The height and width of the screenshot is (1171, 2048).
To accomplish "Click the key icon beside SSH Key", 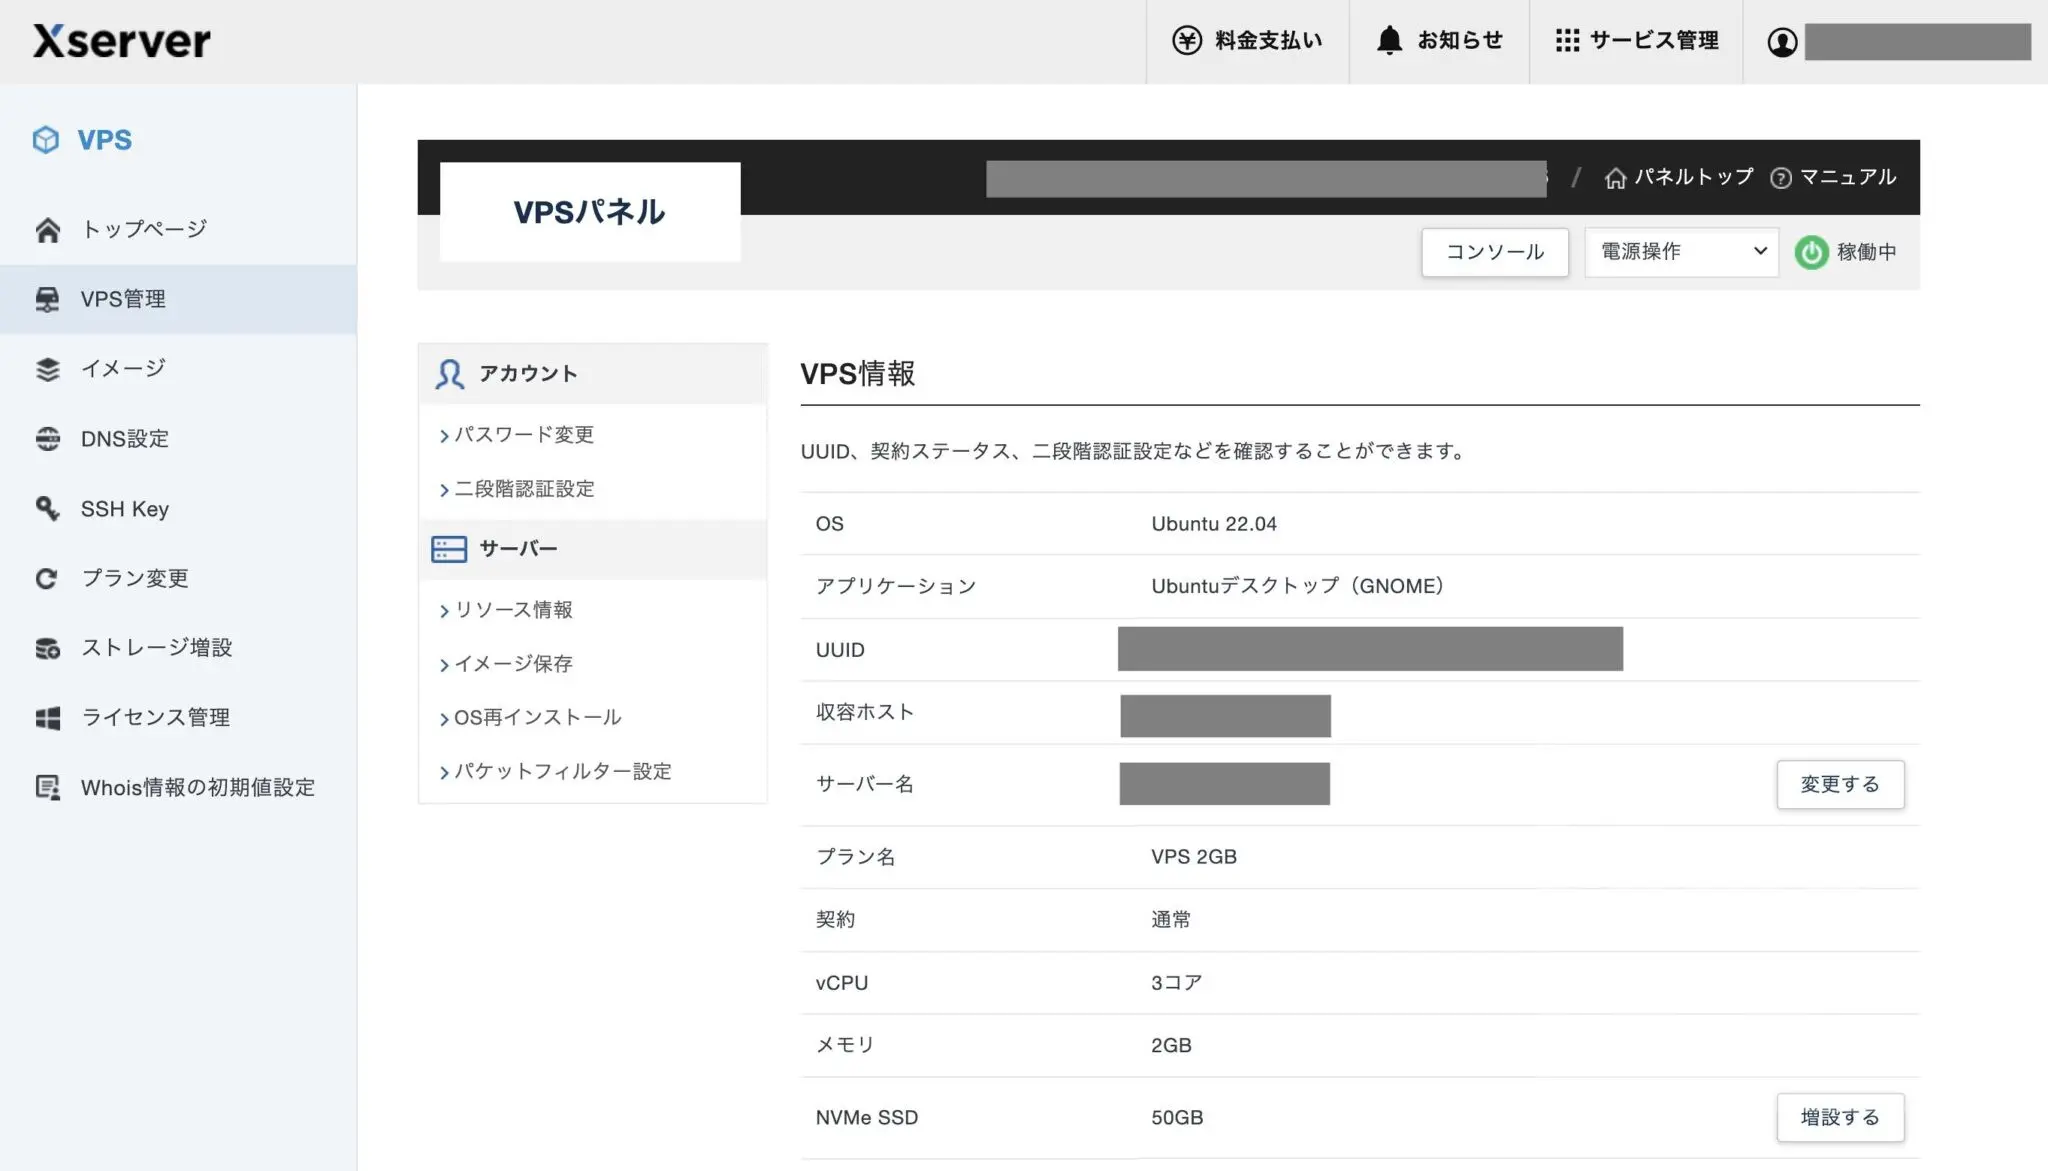I will [x=47, y=508].
